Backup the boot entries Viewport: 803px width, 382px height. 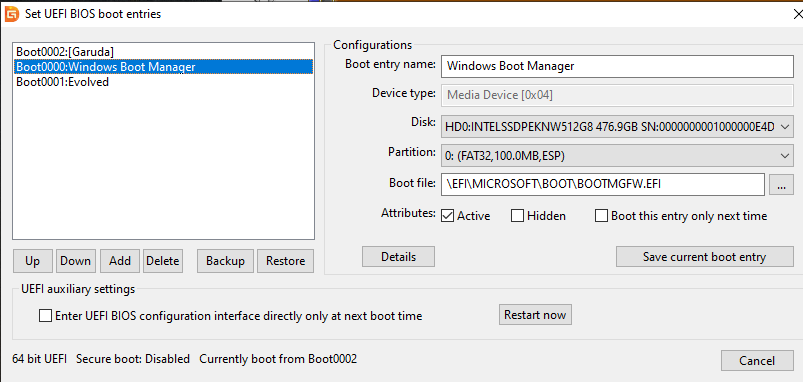click(225, 261)
